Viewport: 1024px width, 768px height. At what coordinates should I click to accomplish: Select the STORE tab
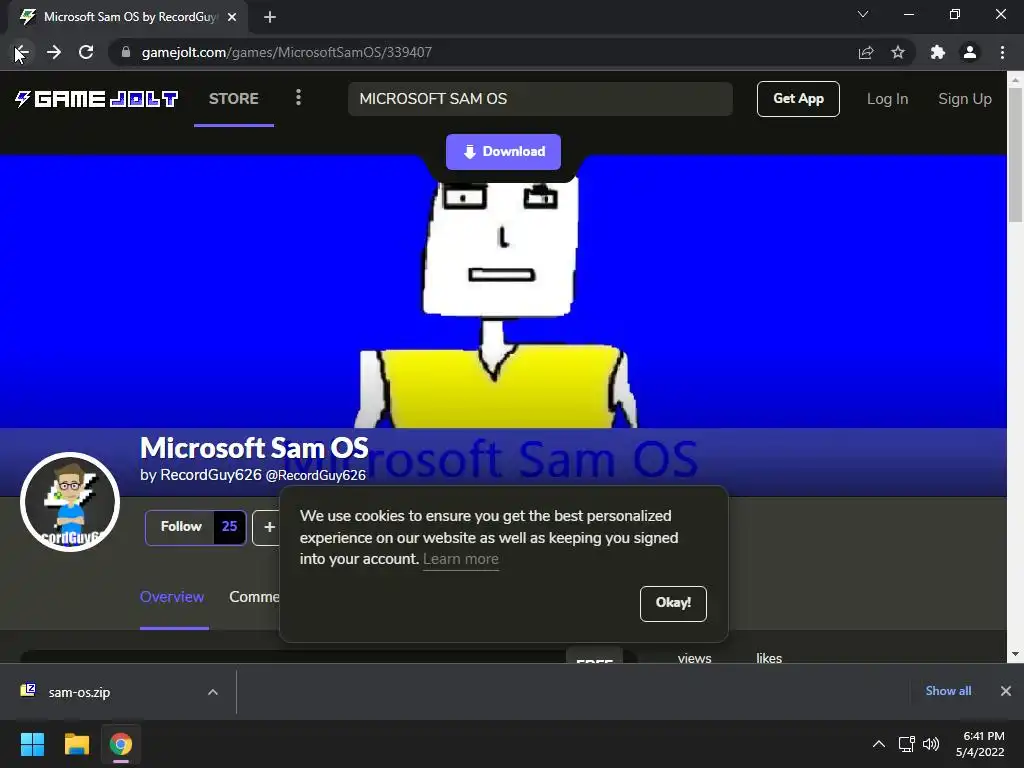pyautogui.click(x=234, y=99)
